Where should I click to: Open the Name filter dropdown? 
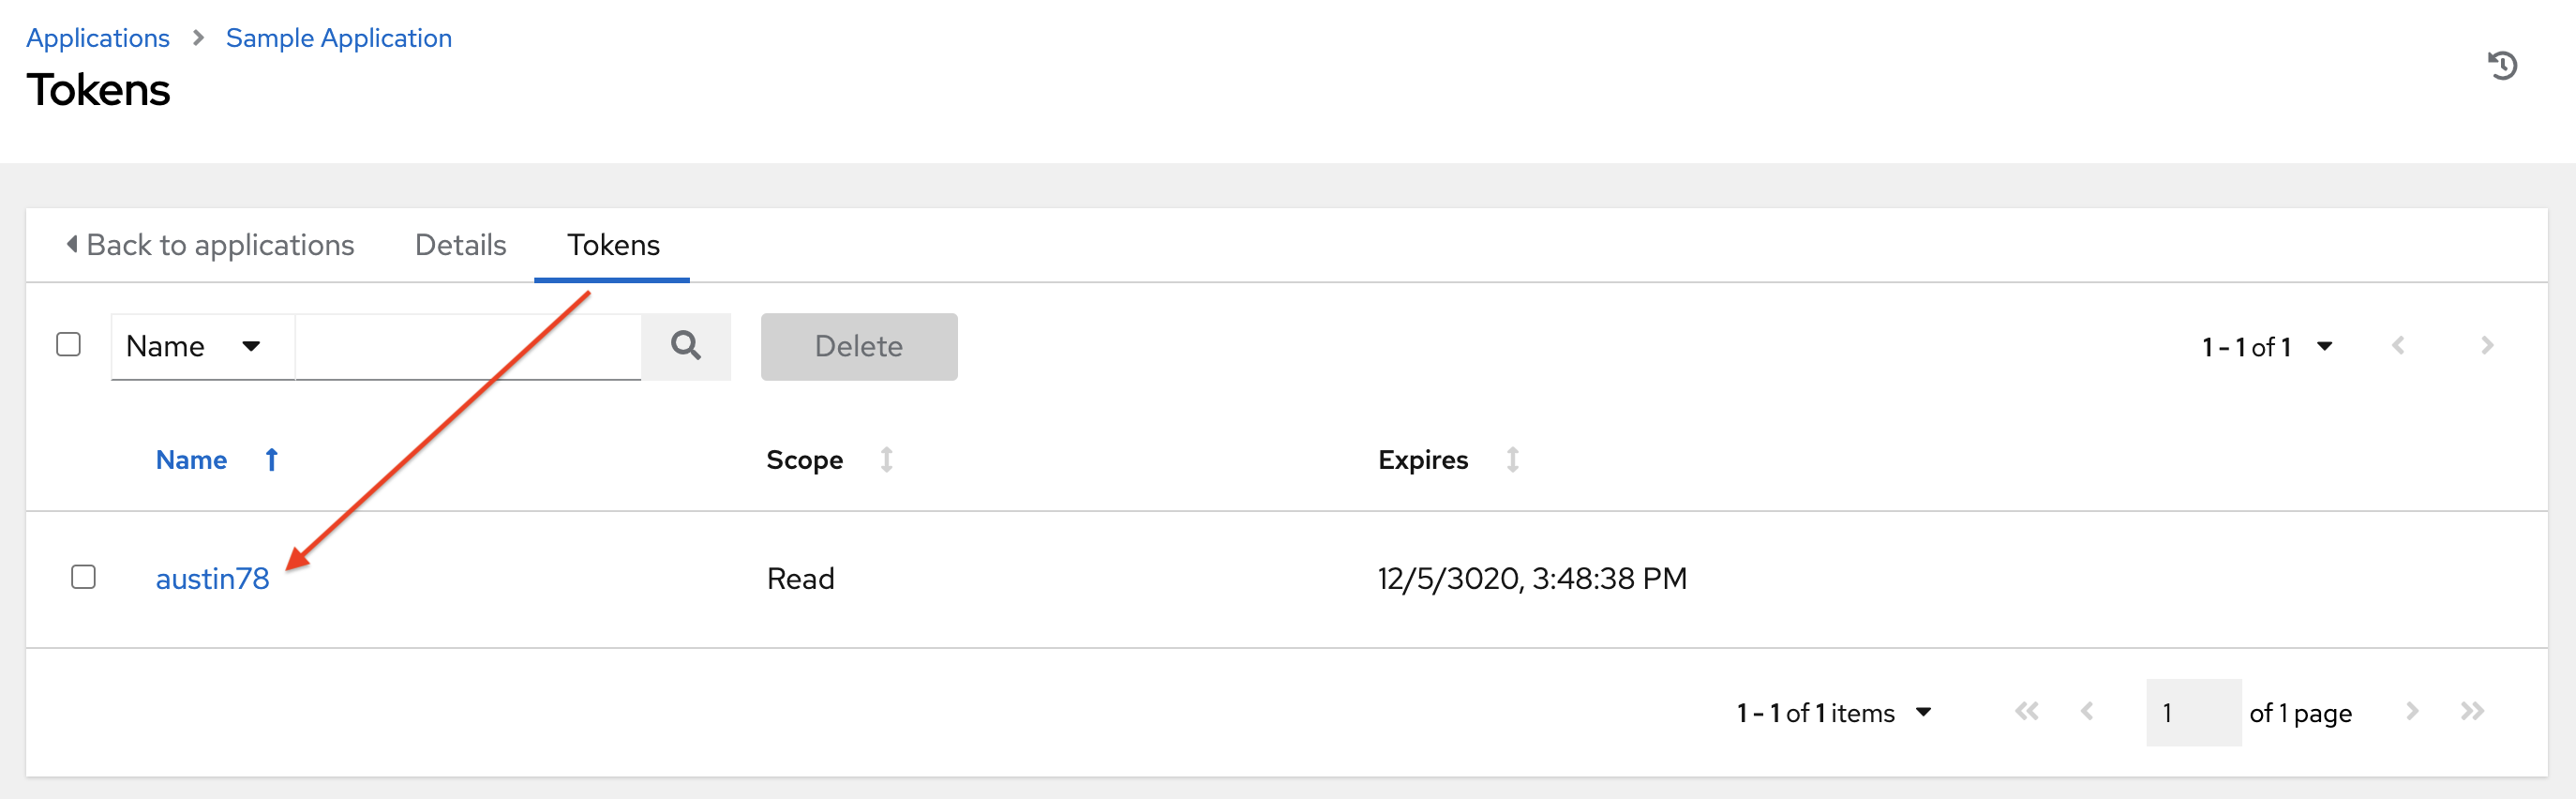point(200,346)
